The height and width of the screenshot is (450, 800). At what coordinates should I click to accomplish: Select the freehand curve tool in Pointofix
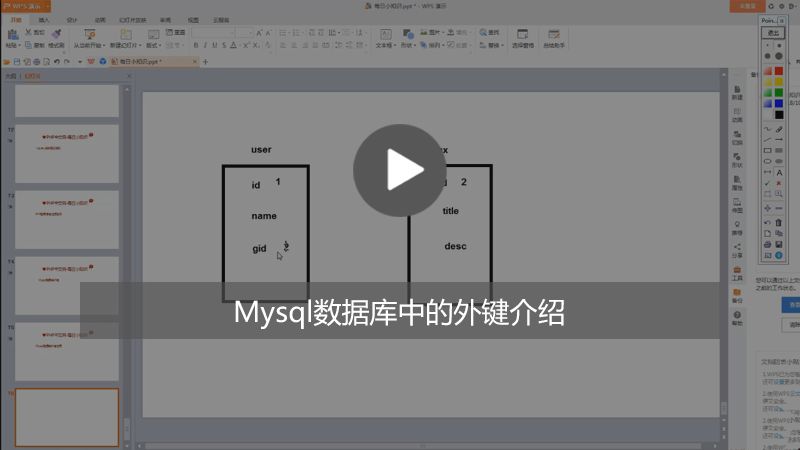[767, 129]
